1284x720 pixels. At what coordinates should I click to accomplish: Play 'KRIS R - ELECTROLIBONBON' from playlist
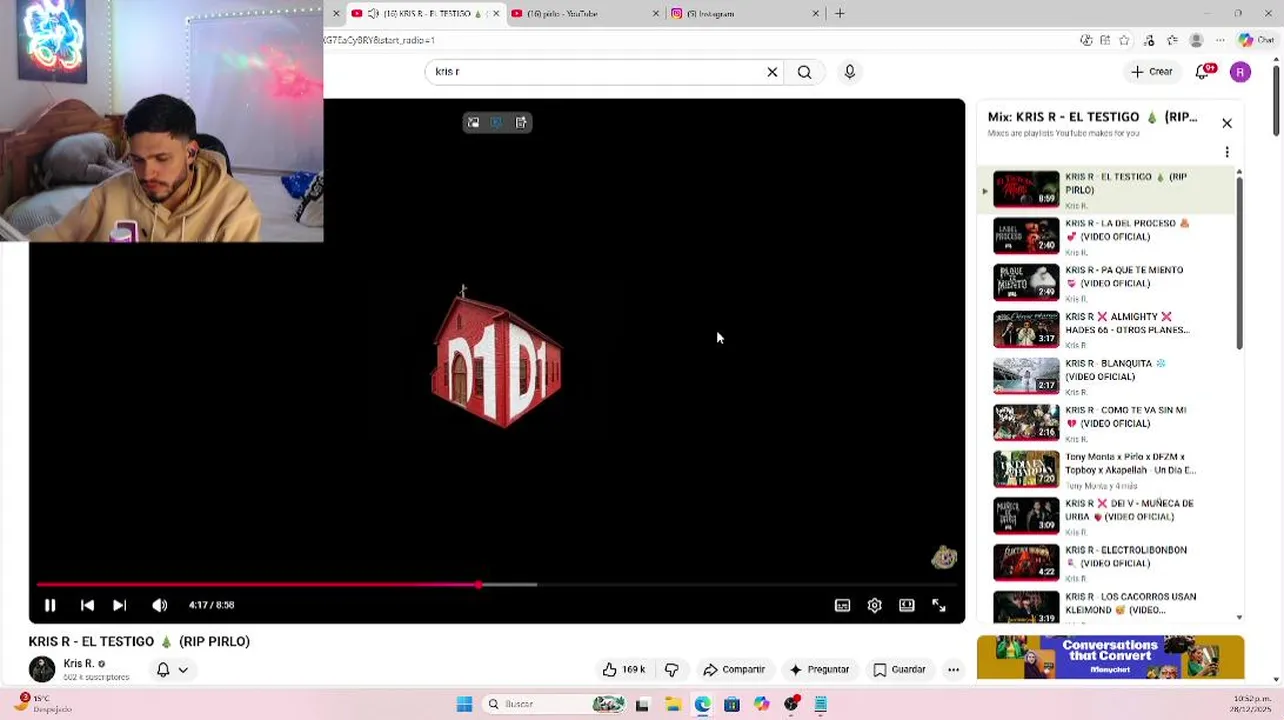(1108, 563)
